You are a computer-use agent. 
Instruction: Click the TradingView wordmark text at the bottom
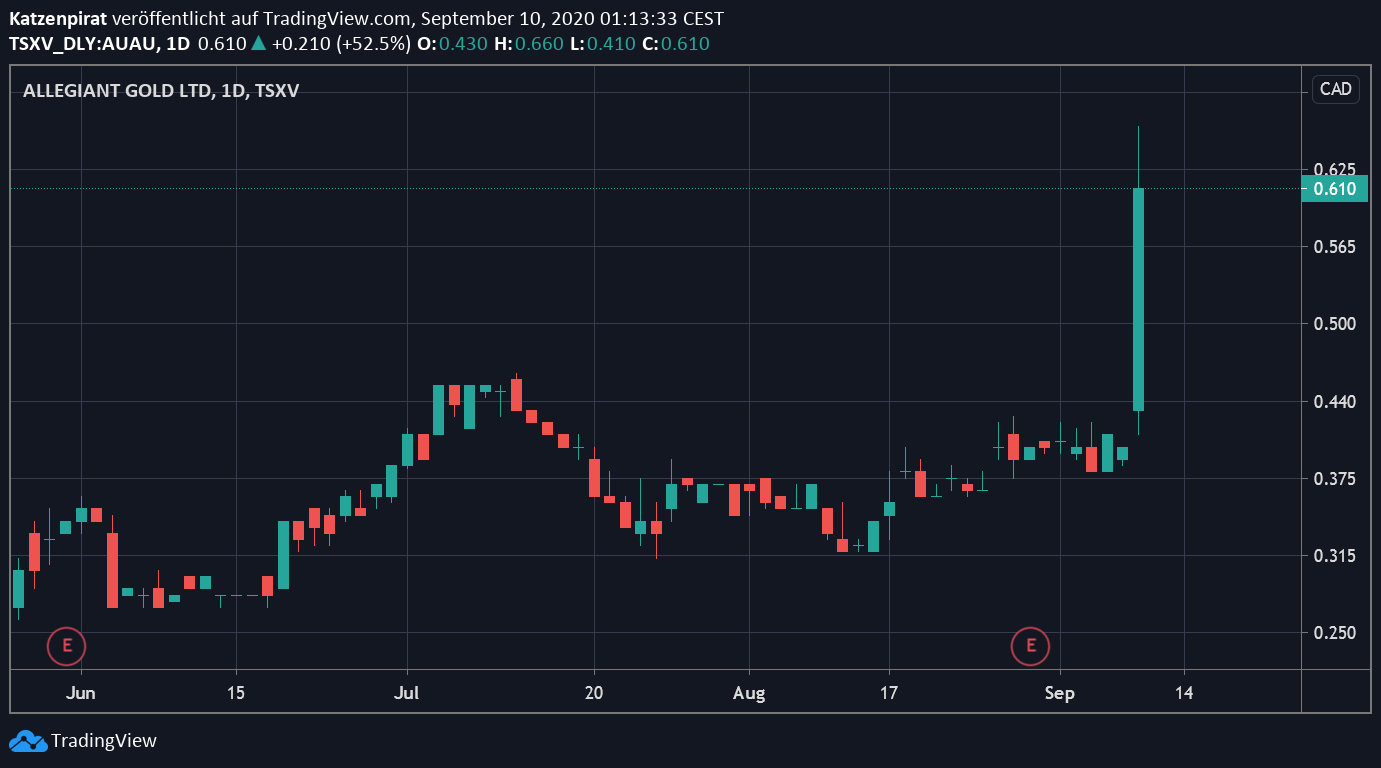(104, 741)
